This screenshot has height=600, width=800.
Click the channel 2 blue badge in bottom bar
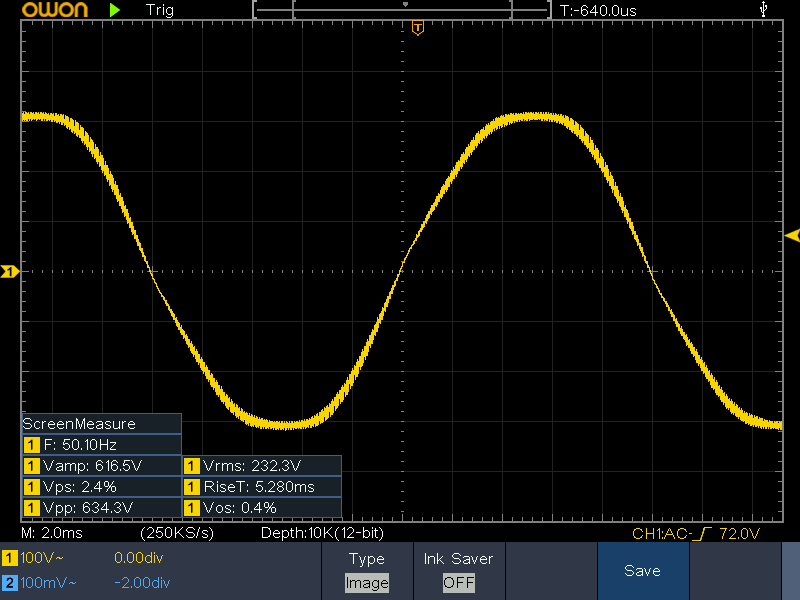[x=9, y=583]
